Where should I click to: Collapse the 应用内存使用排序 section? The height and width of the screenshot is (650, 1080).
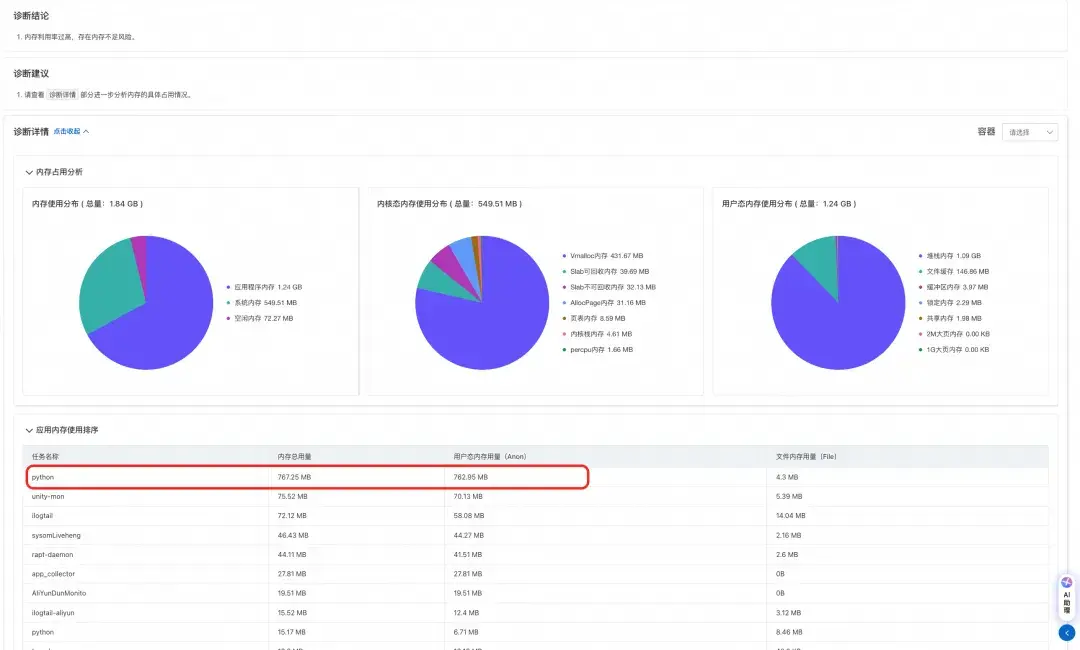click(62, 430)
